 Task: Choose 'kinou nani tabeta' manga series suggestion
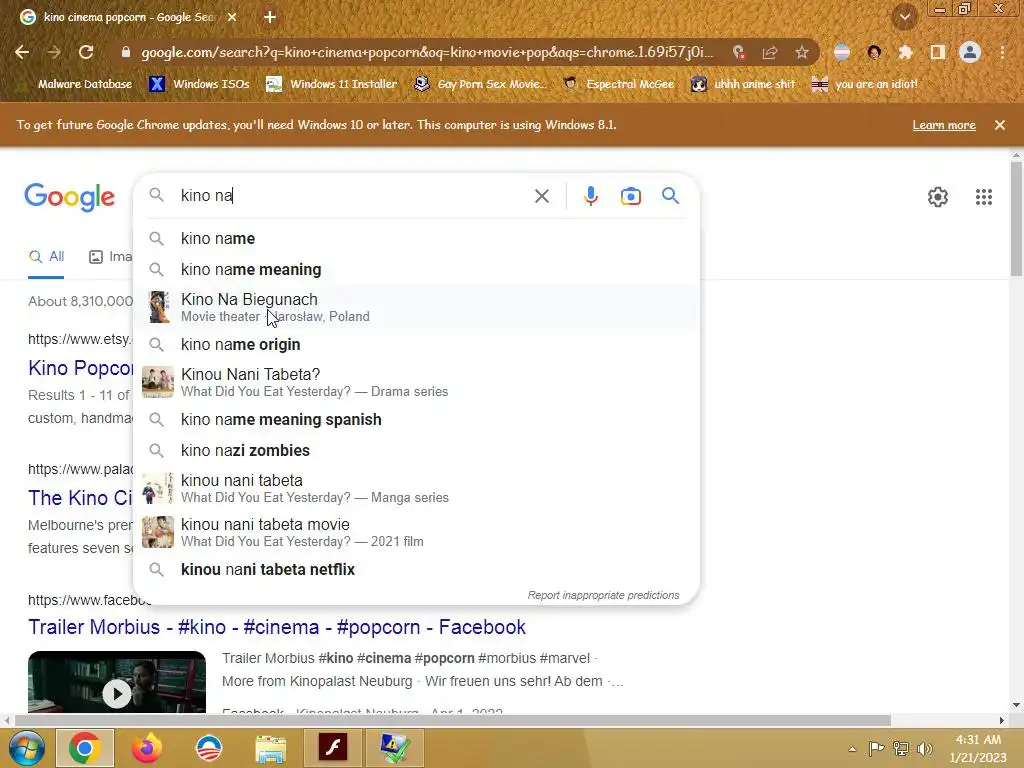[x=416, y=488]
